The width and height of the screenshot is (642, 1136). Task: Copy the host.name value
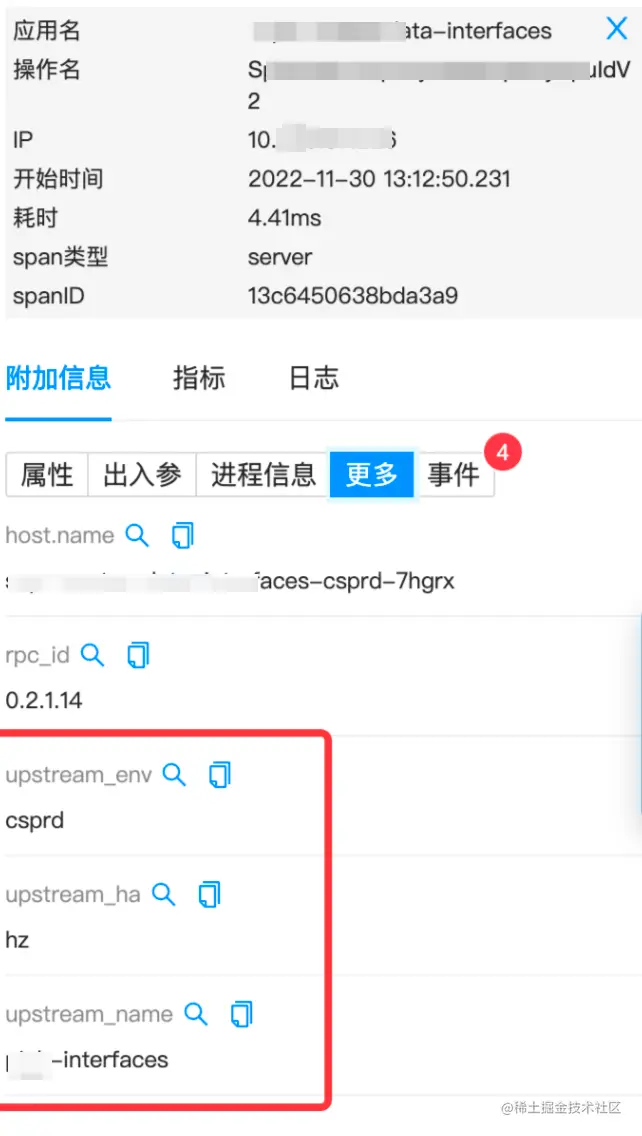point(183,535)
